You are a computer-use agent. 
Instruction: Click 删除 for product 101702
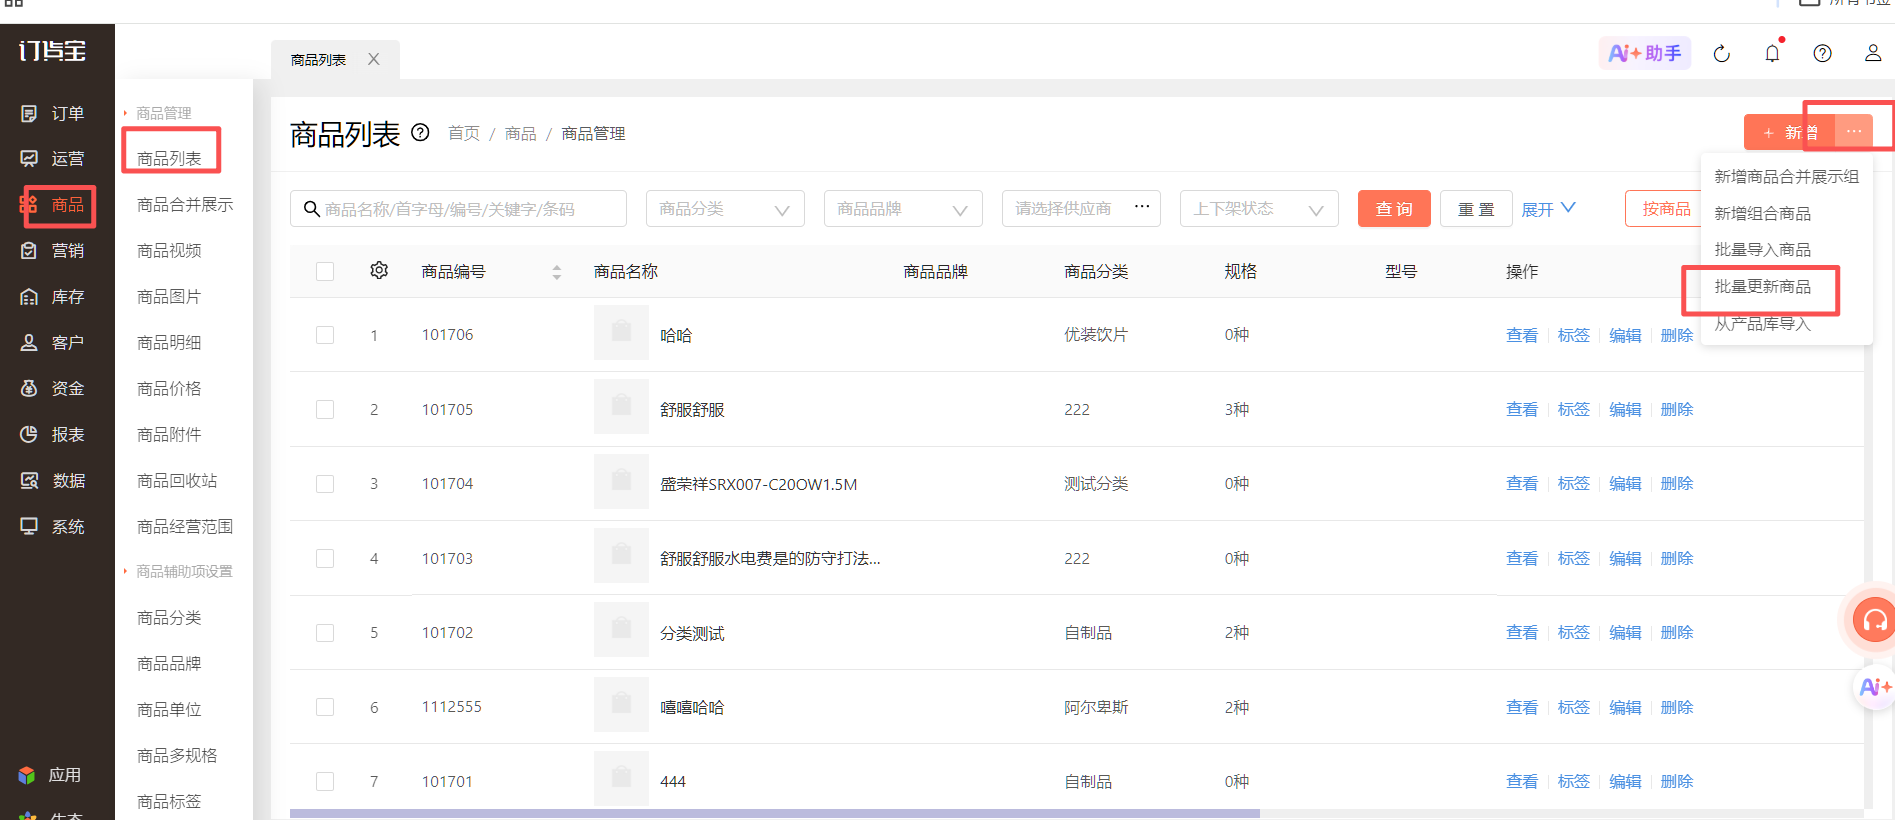(x=1677, y=633)
